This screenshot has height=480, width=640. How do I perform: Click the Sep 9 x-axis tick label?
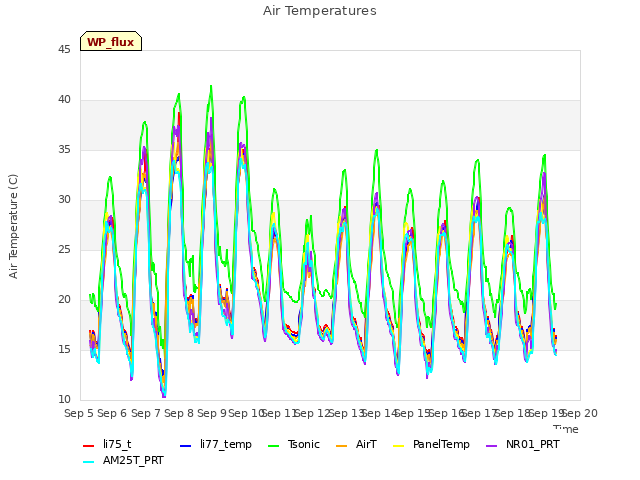tap(212, 413)
